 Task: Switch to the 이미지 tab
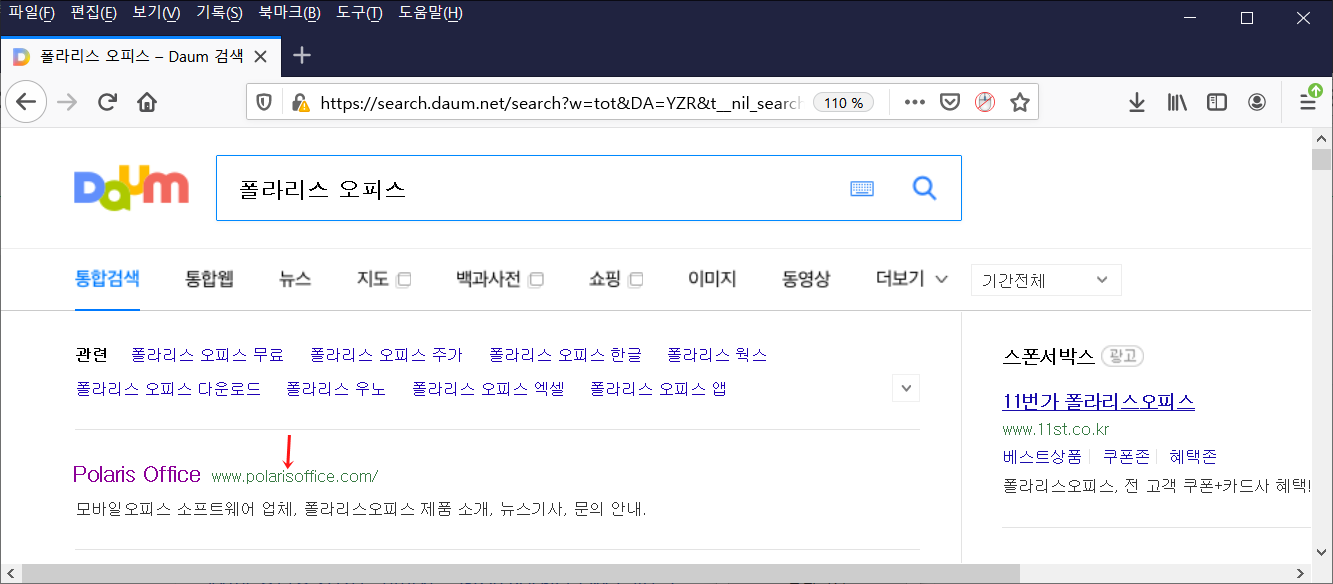pyautogui.click(x=712, y=279)
